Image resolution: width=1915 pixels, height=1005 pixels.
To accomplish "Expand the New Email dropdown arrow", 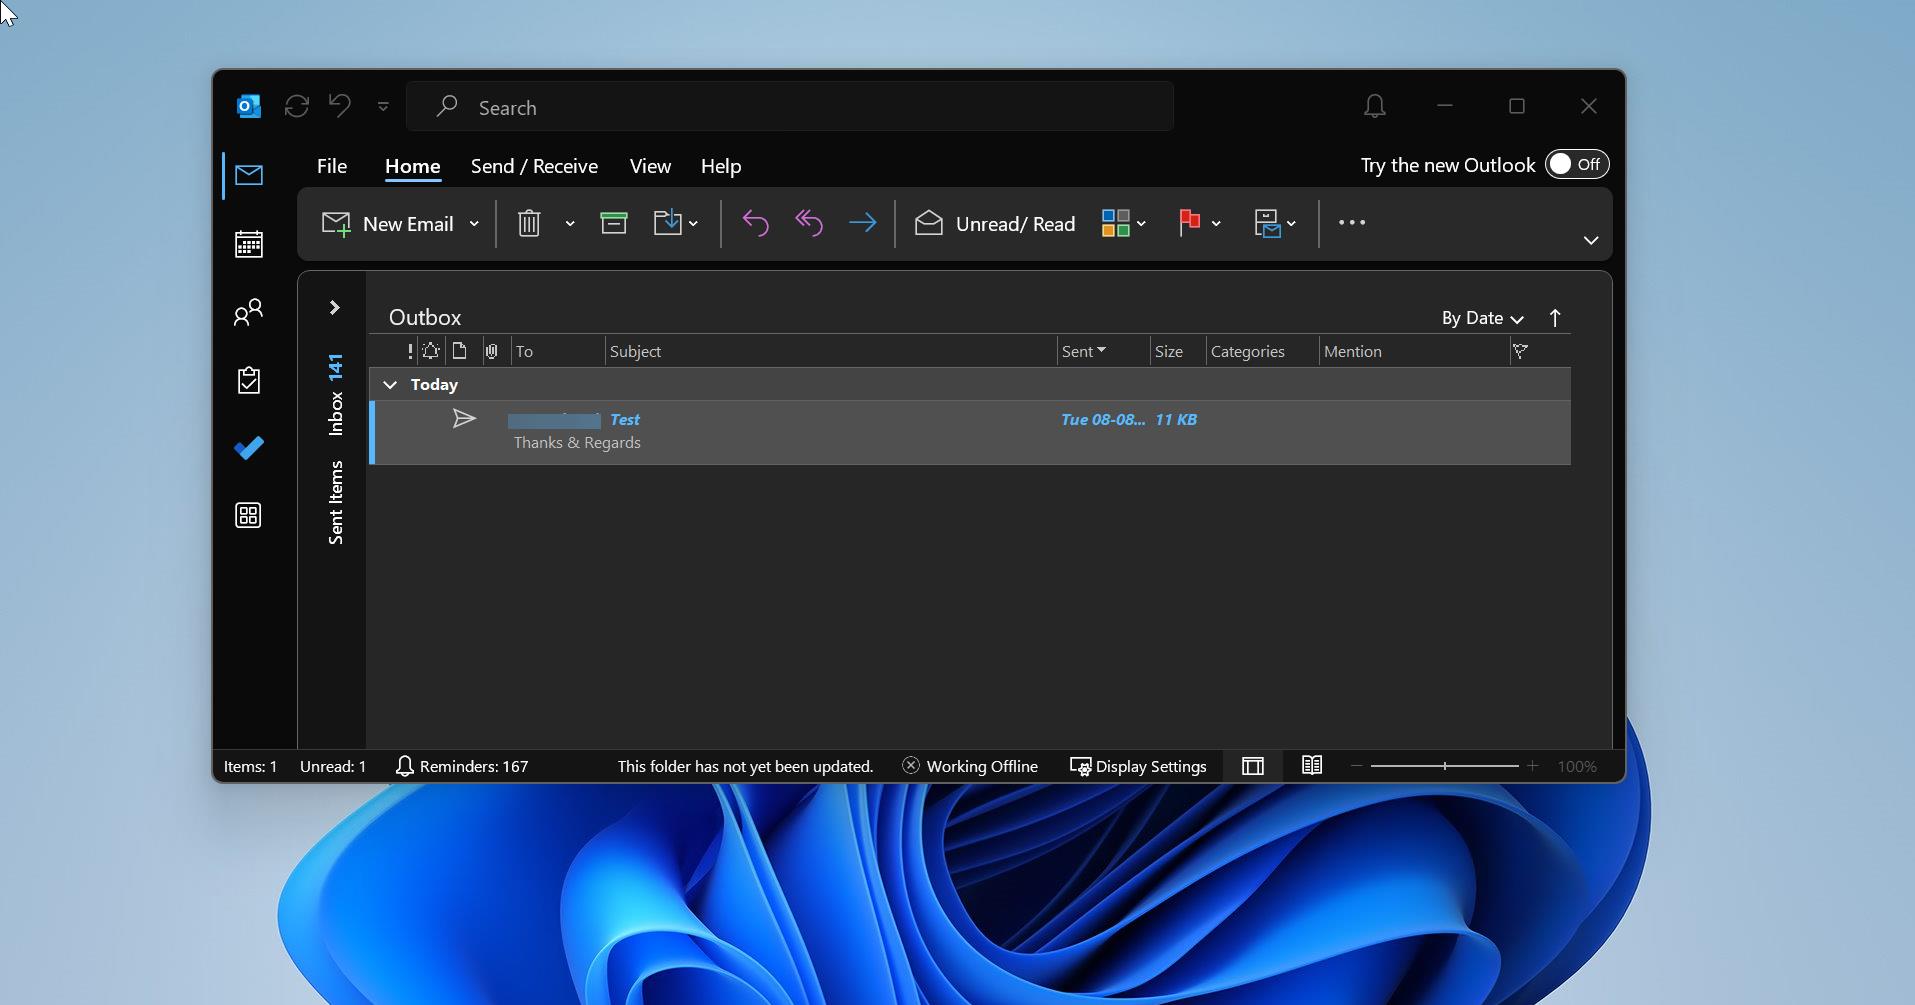I will [474, 224].
